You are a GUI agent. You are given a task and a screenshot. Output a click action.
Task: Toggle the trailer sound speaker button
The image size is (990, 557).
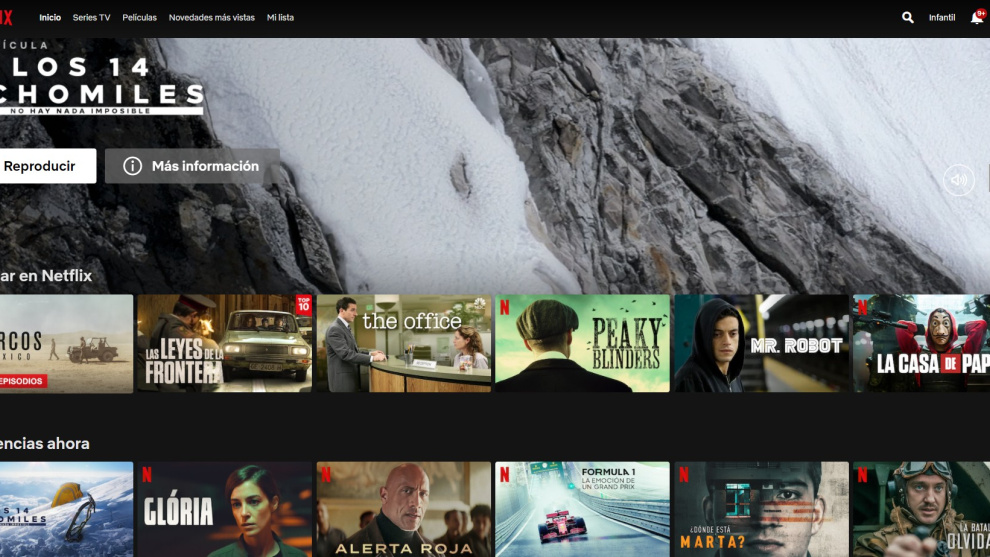[958, 180]
